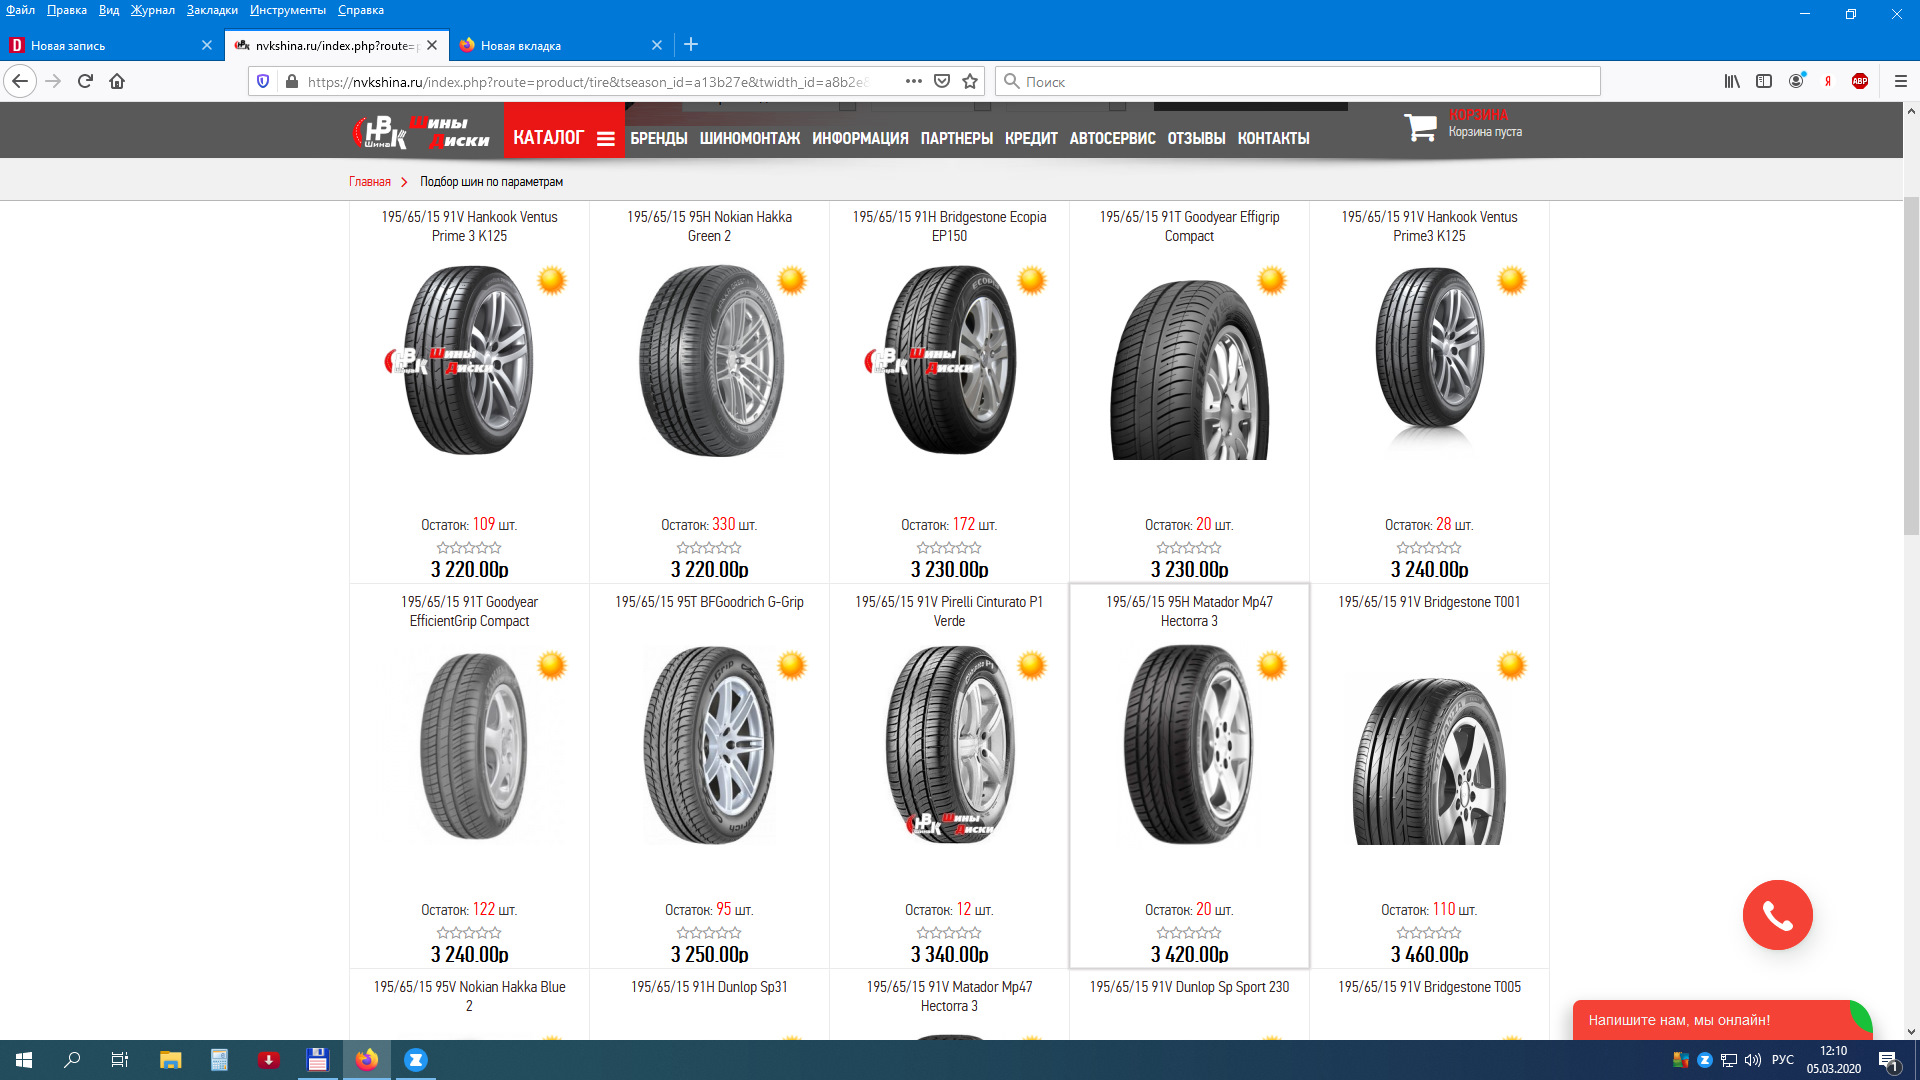Open Nokian Hakka Blue 2 product link
Screen dimensions: 1920x1080
[469, 996]
